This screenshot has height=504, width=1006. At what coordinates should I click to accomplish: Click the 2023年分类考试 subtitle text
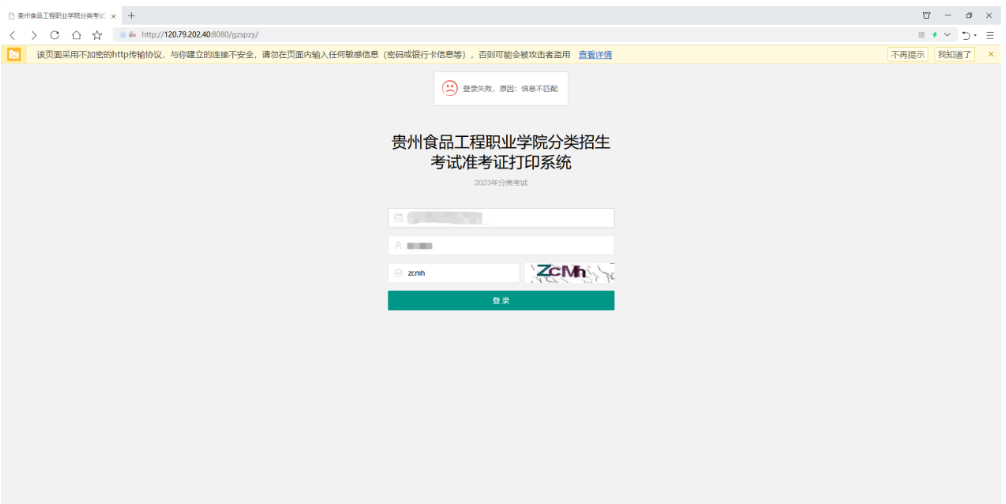click(501, 183)
